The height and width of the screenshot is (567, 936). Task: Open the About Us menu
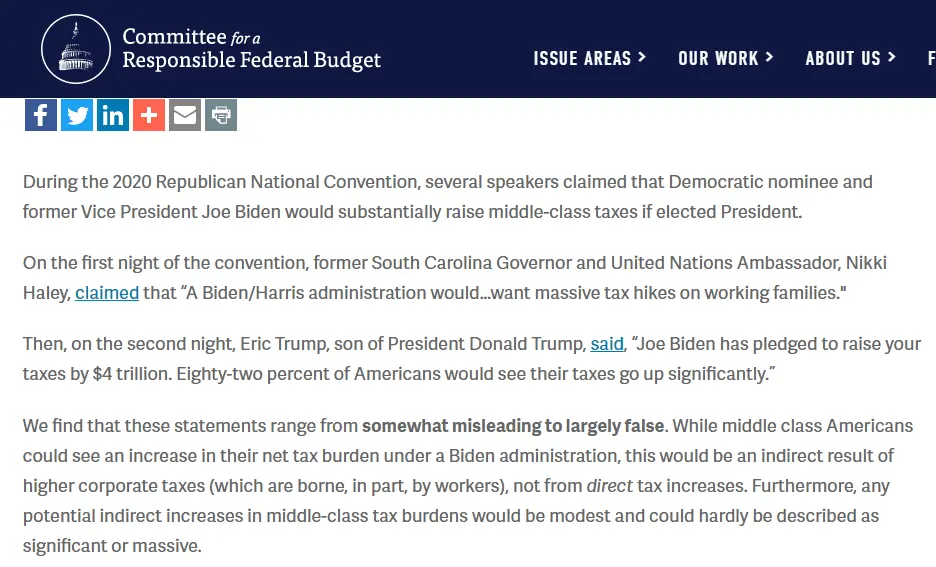[x=843, y=58]
